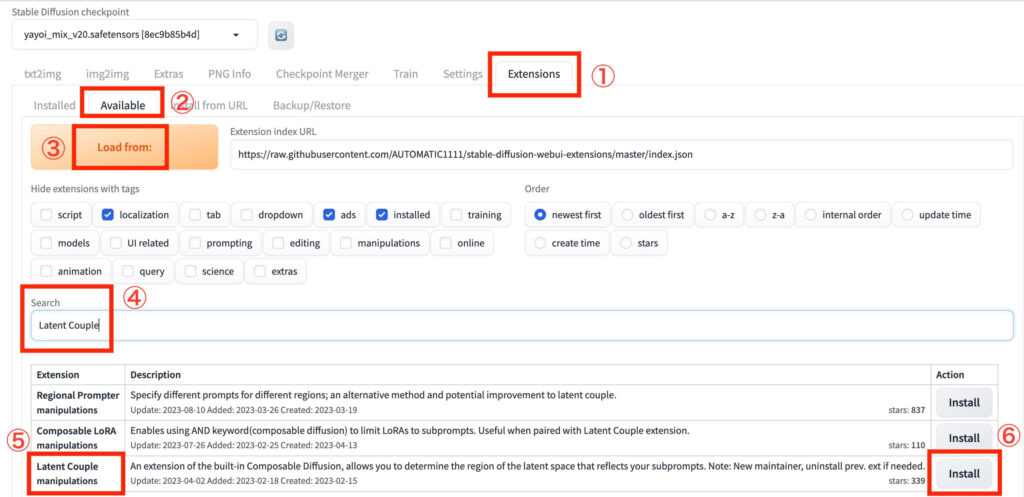
Task: Open the Backup/Restore sub-tab
Action: (x=311, y=105)
